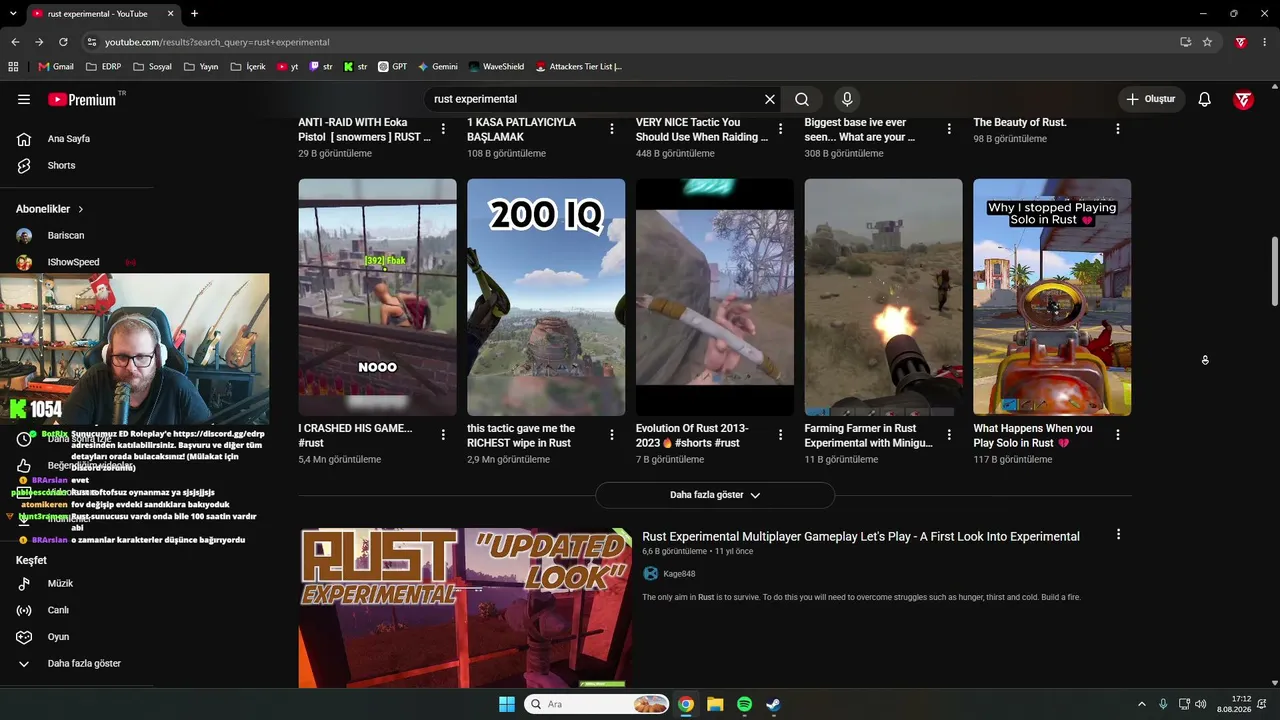Open Müzik in the Keşfet section
This screenshot has width=1280, height=720.
click(x=60, y=583)
